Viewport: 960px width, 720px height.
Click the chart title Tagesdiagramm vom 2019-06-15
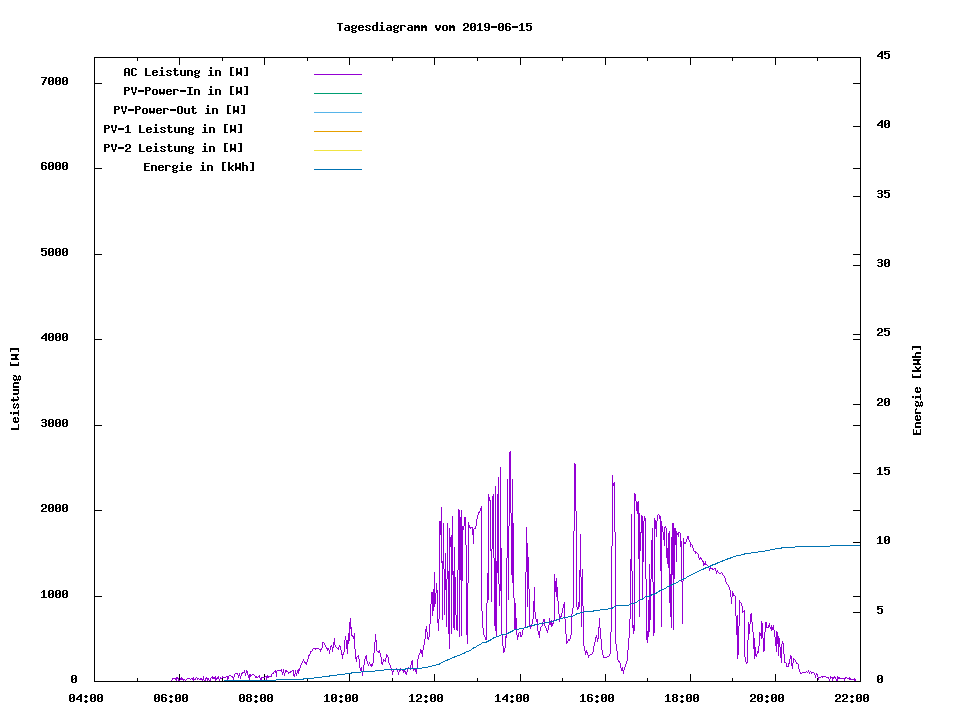click(x=434, y=27)
